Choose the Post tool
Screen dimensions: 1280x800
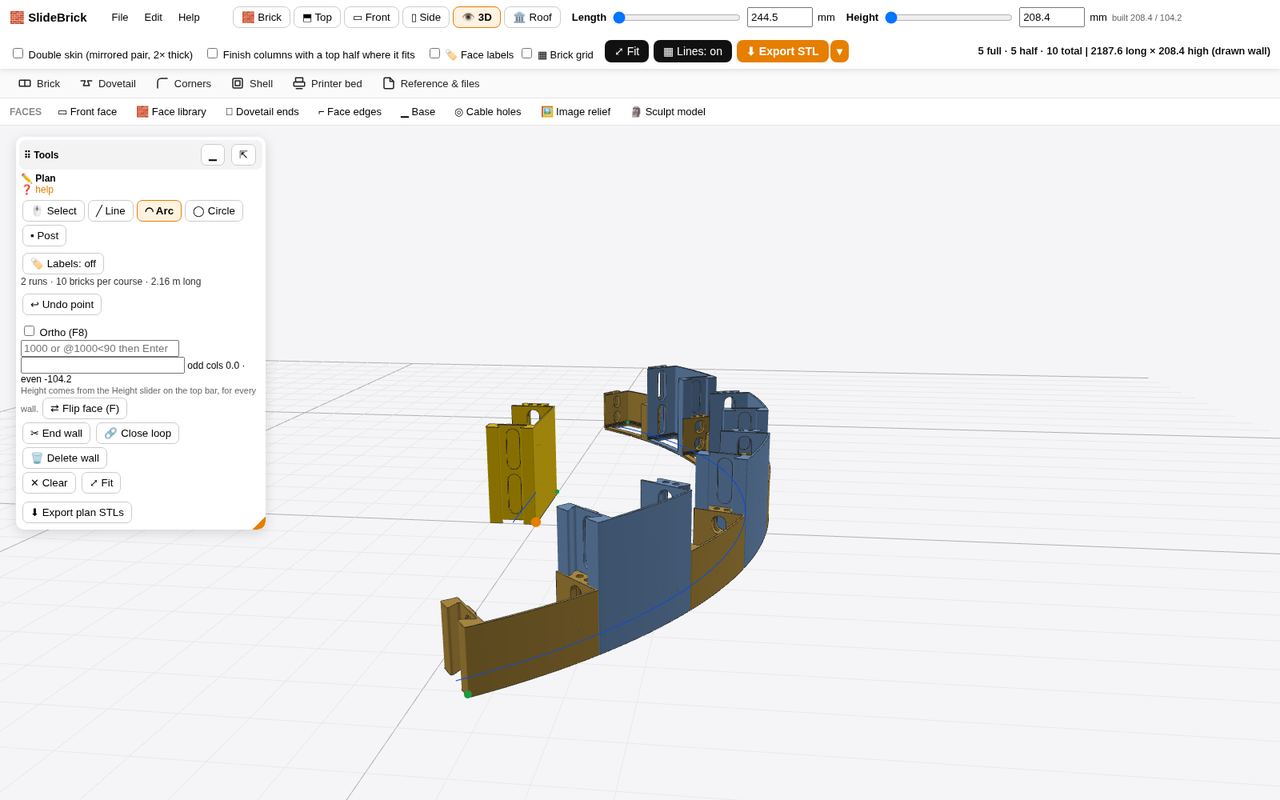(x=44, y=236)
